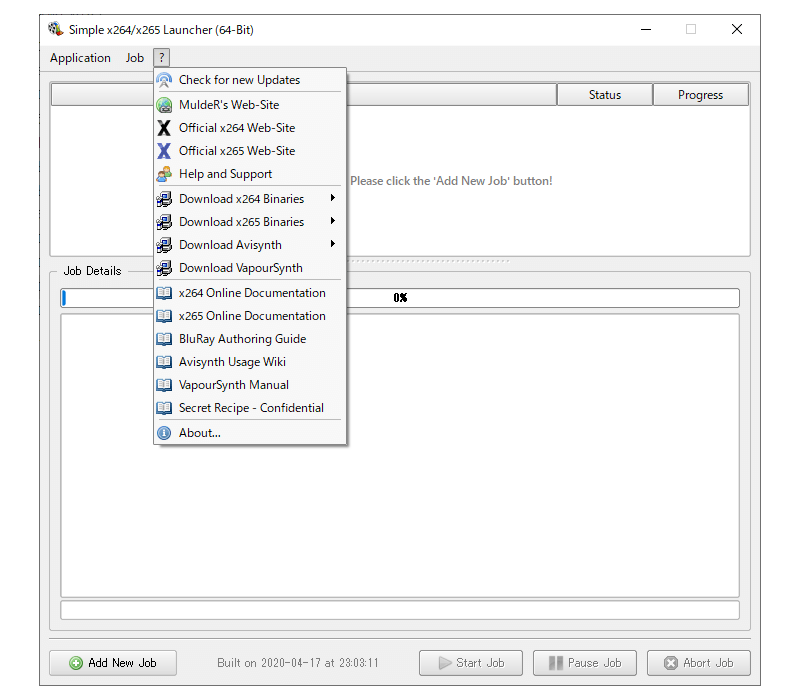The image size is (800, 700).
Task: Click the green plus icon on Add New Job
Action: click(76, 663)
